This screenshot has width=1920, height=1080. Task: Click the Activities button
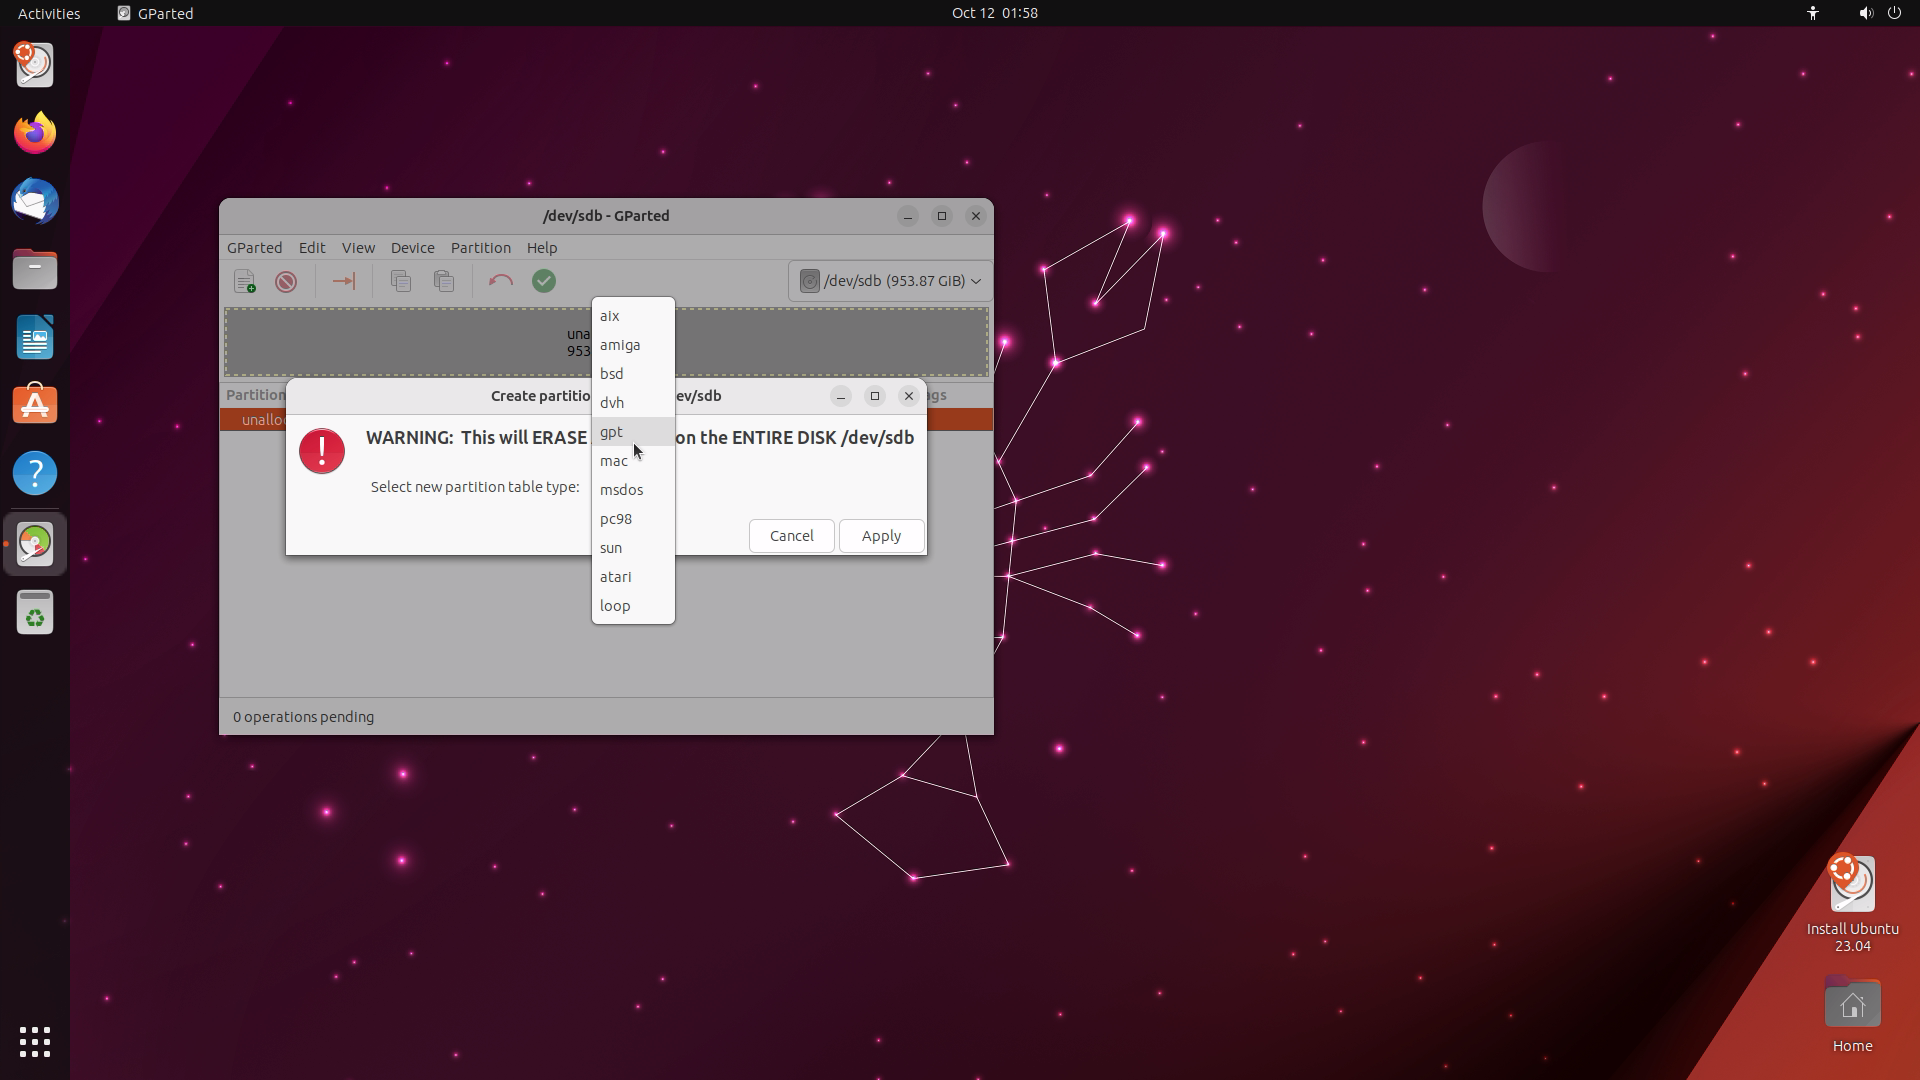[49, 13]
